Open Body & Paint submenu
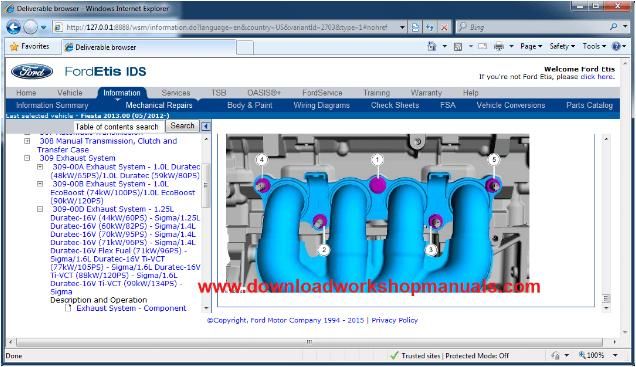The image size is (636, 367). [249, 105]
